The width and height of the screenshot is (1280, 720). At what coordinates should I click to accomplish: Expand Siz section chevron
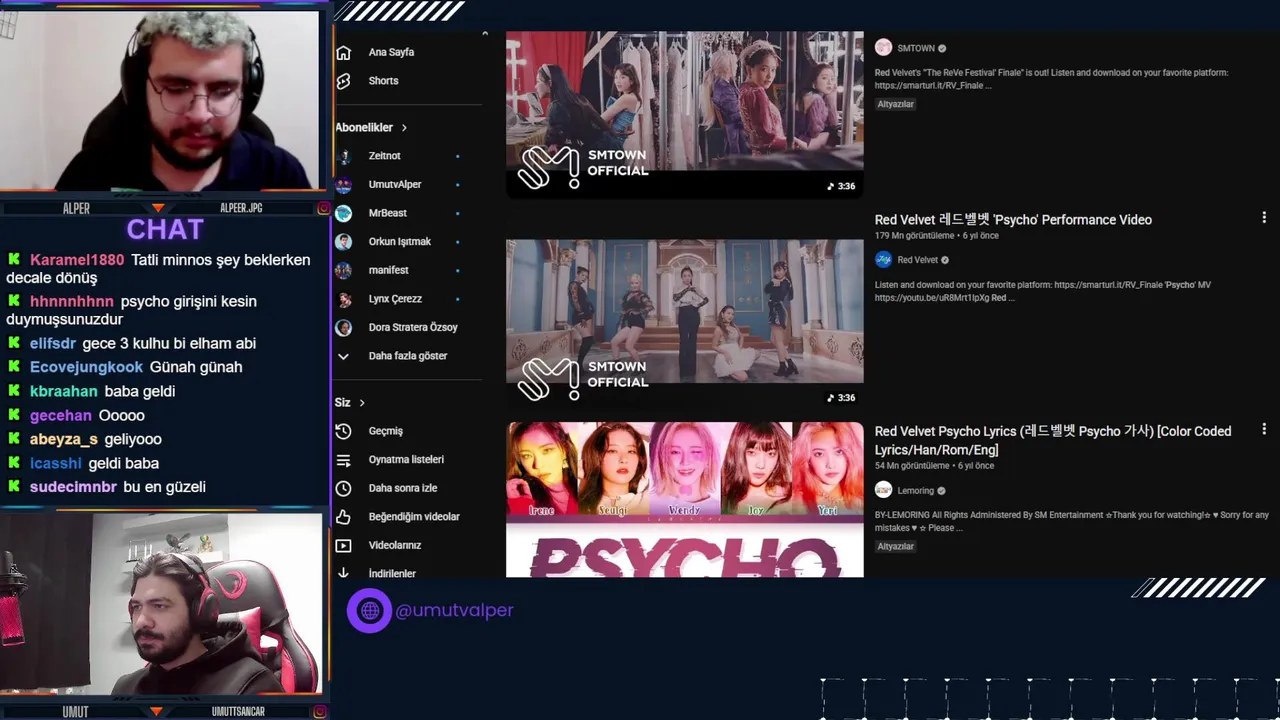coord(362,403)
